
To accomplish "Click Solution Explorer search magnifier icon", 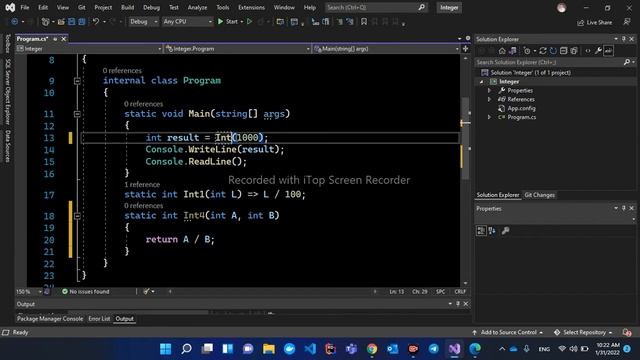I will [x=627, y=62].
